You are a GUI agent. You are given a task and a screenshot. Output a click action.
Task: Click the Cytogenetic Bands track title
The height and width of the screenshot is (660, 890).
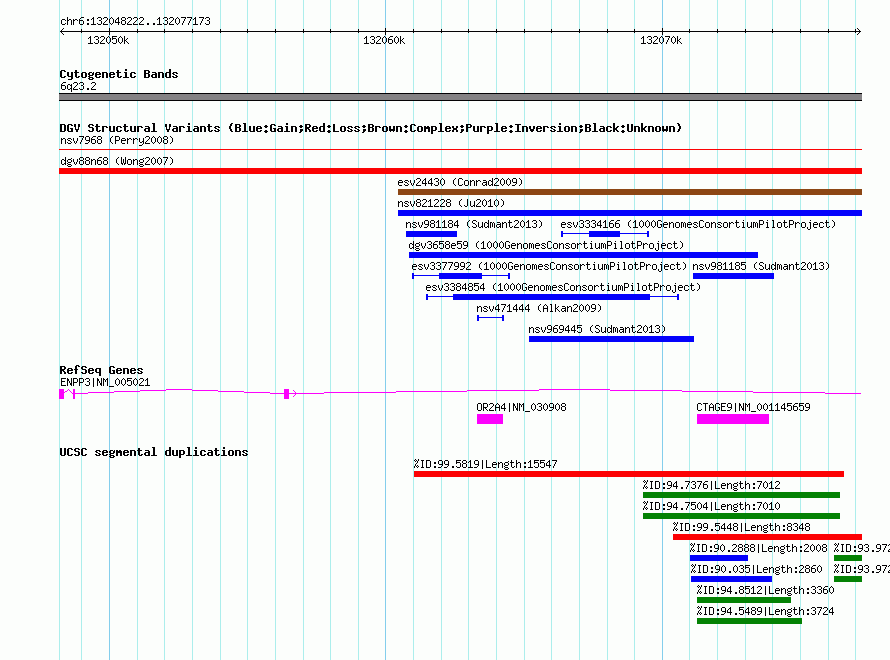click(119, 74)
